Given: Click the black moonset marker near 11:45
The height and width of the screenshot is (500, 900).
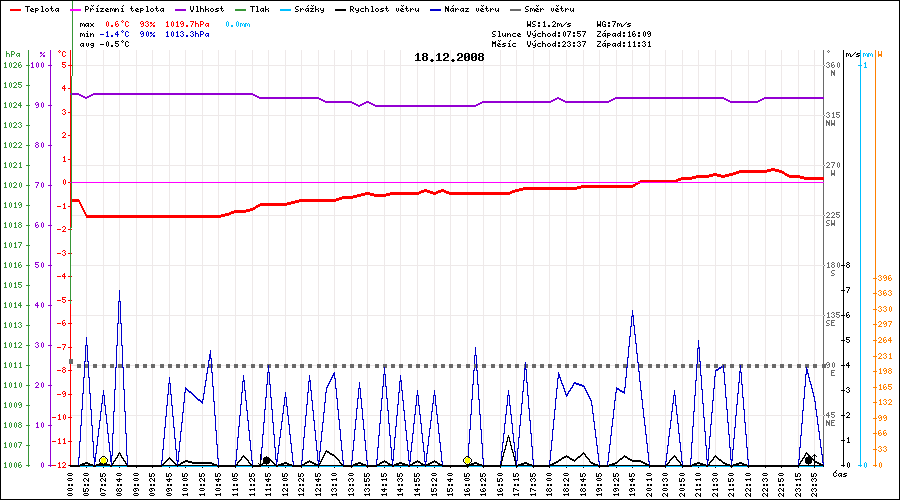Looking at the screenshot, I should click(x=266, y=460).
